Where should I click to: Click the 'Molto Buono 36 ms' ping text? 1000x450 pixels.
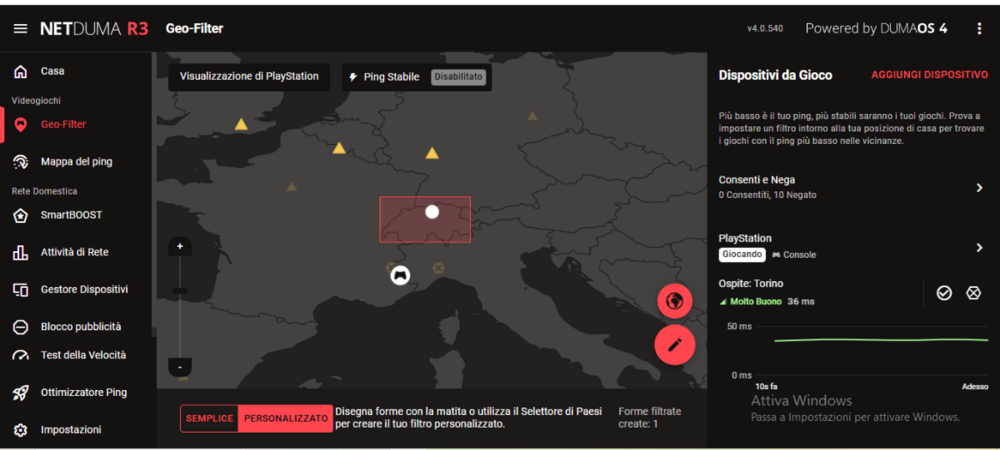(767, 301)
